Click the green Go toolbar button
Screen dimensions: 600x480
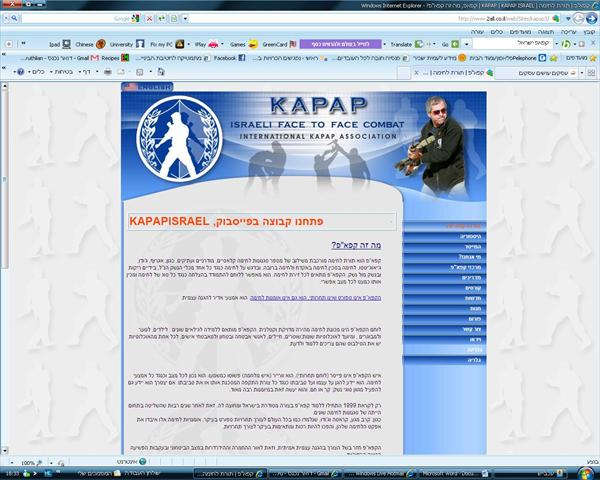(451, 44)
